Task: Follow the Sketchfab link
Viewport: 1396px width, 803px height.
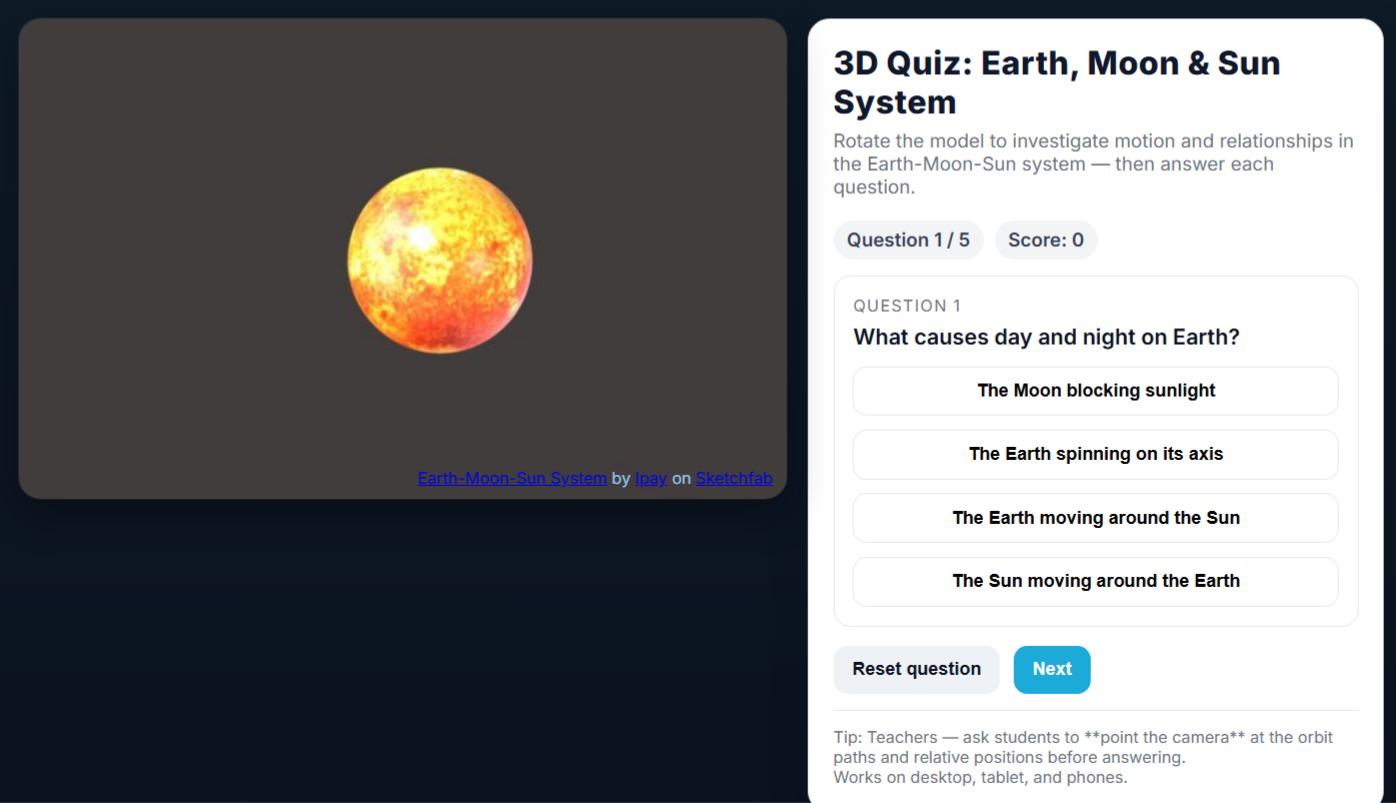Action: (734, 478)
